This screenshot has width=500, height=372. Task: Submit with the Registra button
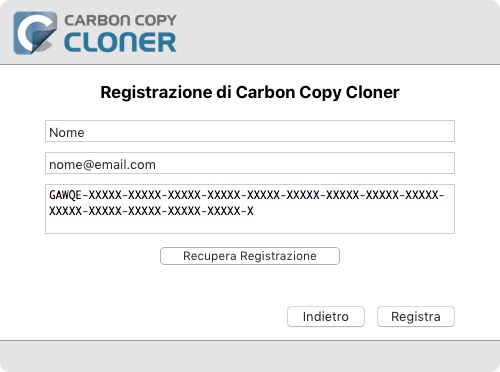tap(416, 317)
